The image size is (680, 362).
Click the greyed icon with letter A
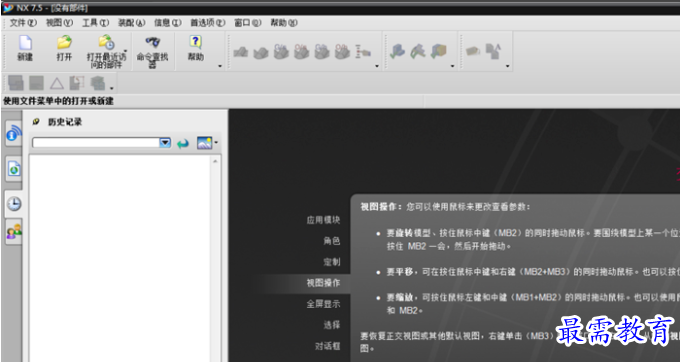pyautogui.click(x=493, y=51)
